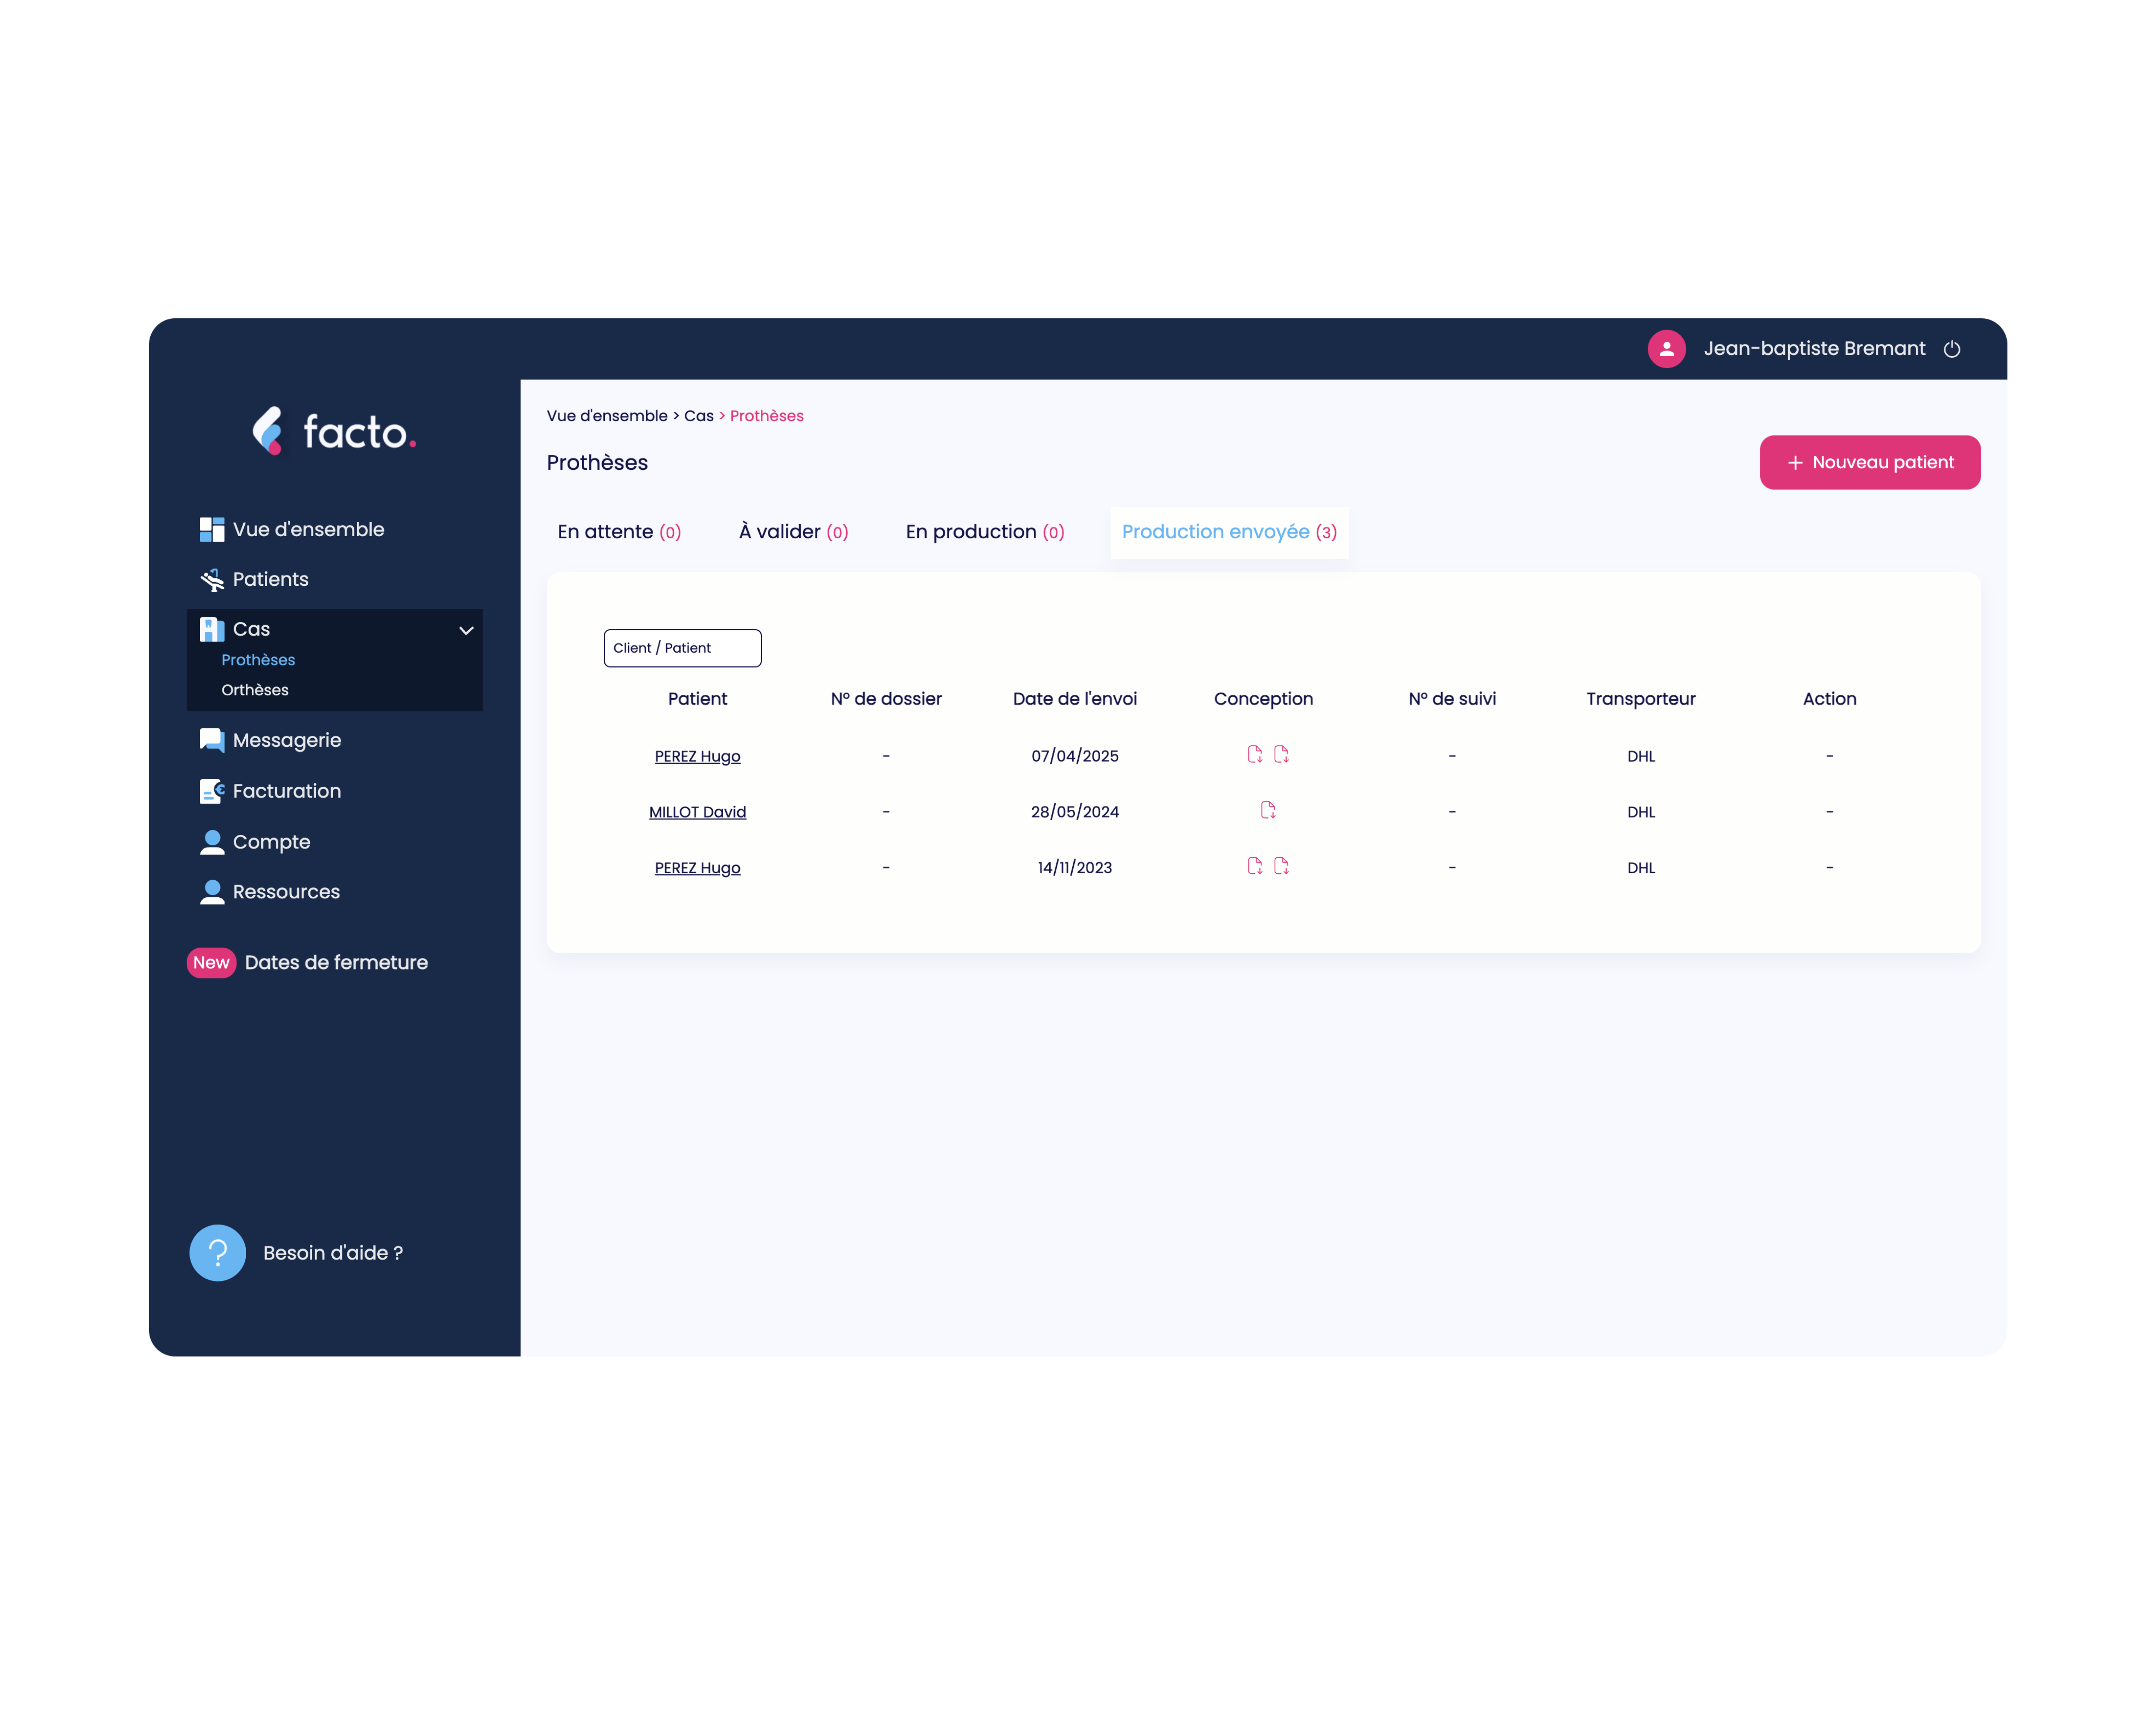Open MILLOT David patient link
This screenshot has width=2156, height=1725.
pyautogui.click(x=697, y=812)
